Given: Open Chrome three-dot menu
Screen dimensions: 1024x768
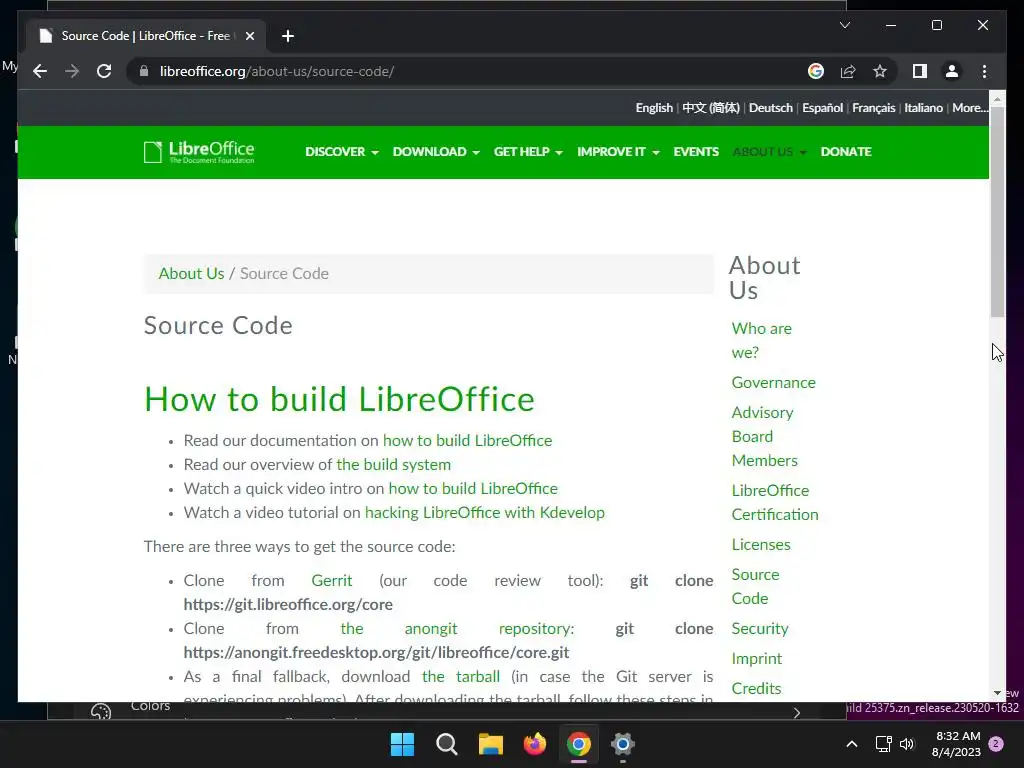Looking at the screenshot, I should [x=984, y=71].
